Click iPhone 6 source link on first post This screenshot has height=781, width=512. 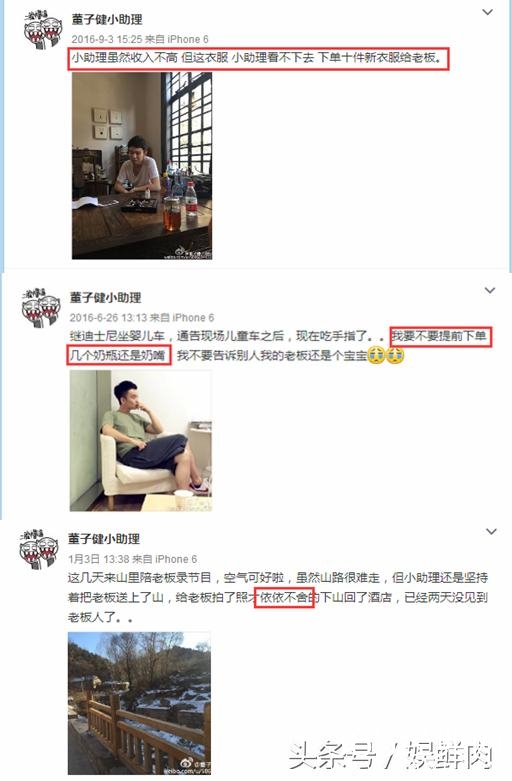point(188,39)
